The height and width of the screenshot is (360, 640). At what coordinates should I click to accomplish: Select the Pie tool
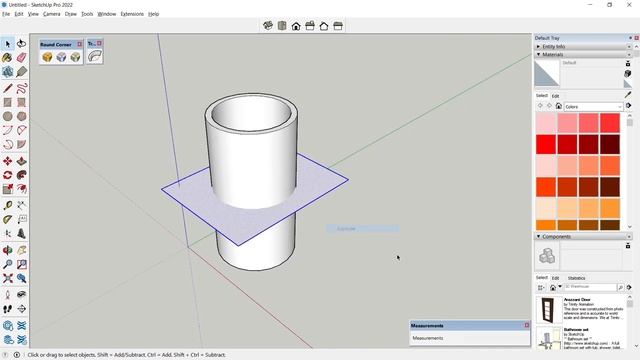[22, 144]
